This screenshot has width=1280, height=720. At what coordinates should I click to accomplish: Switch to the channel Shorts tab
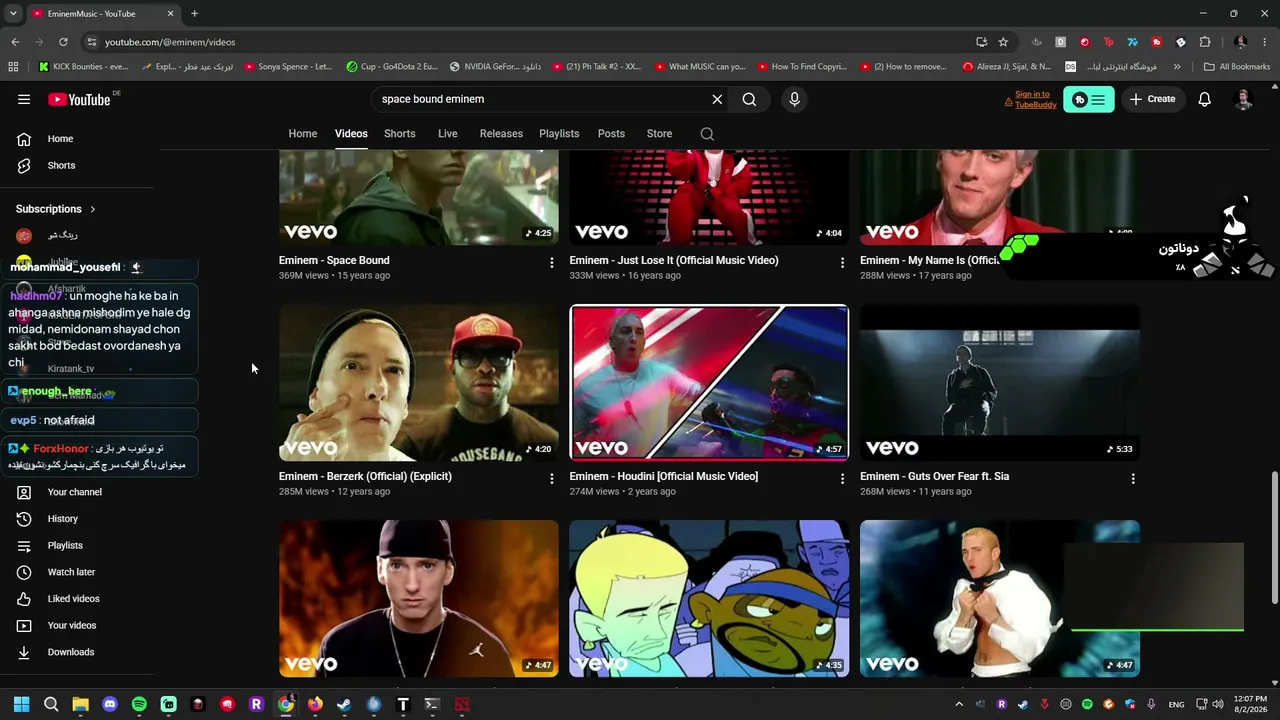click(400, 134)
